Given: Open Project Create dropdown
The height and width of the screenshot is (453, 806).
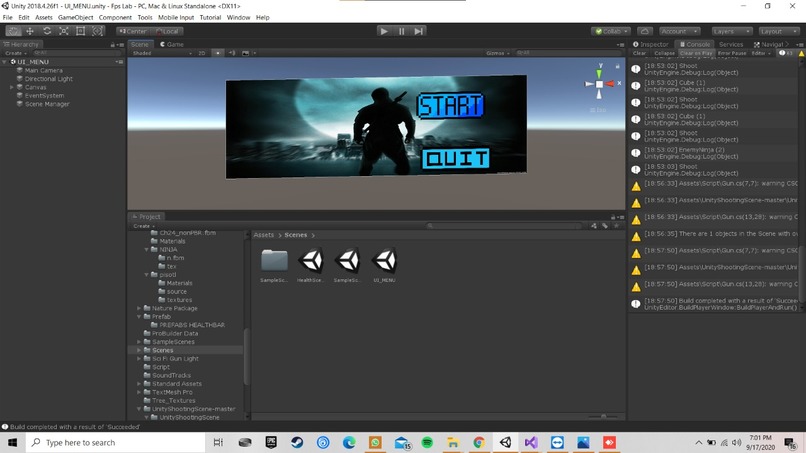Looking at the screenshot, I should click(143, 226).
